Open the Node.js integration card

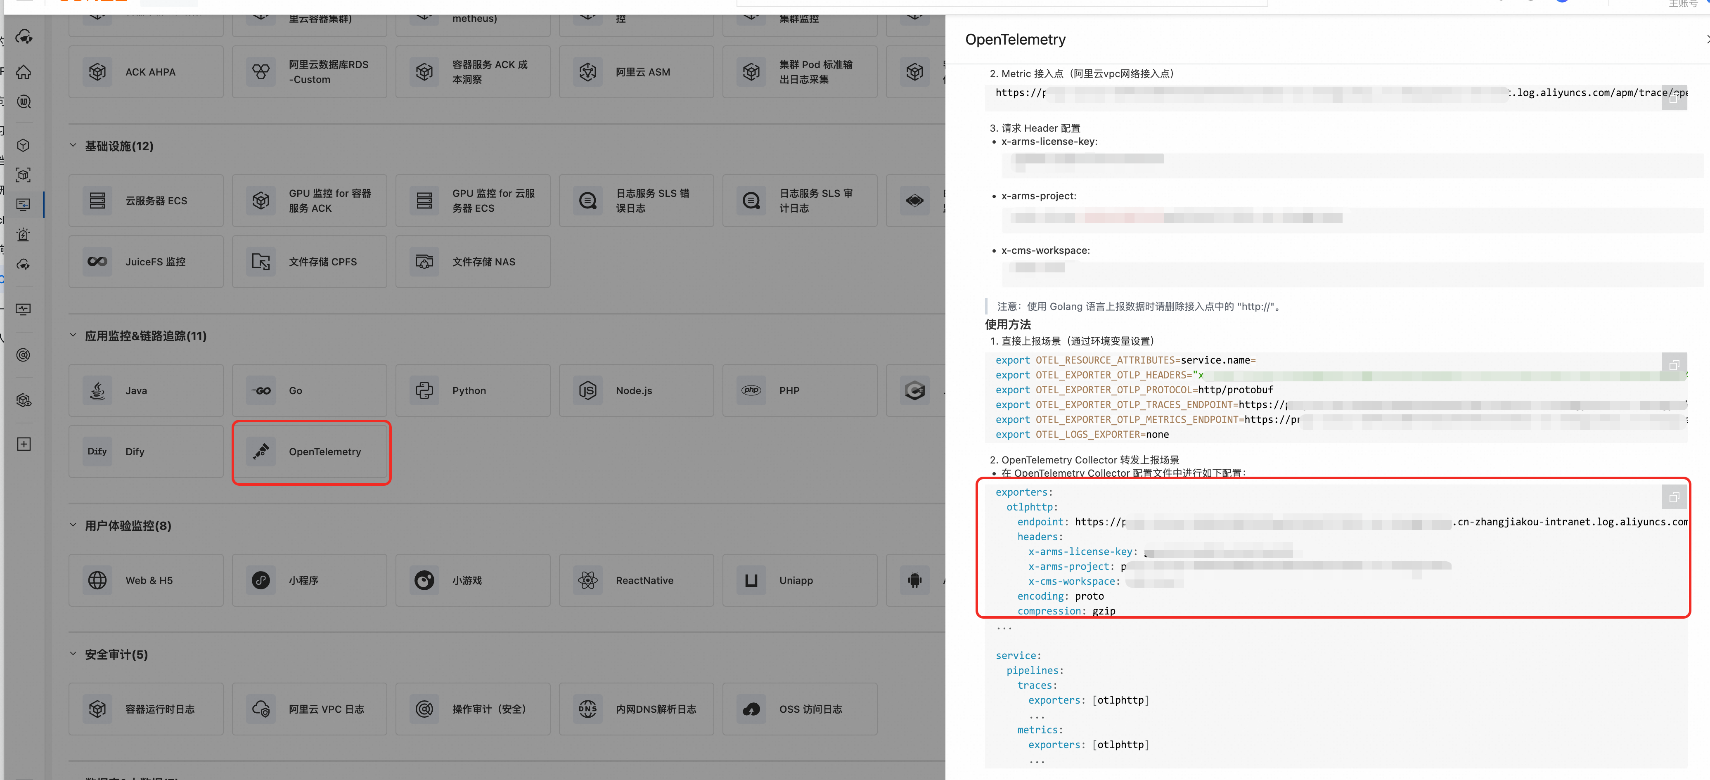click(636, 391)
